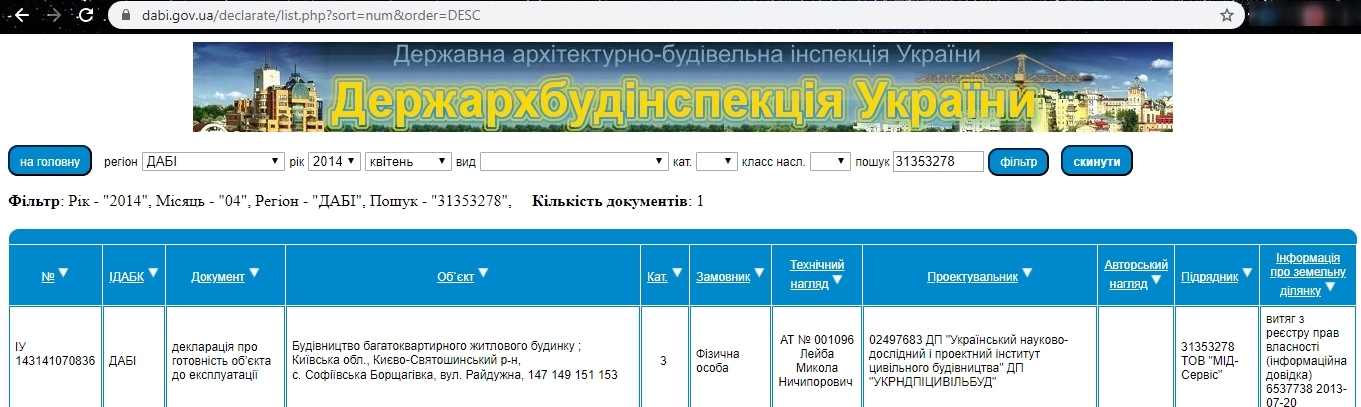Click the category value '3' cell
Image resolution: width=1361 pixels, height=407 pixels.
663,361
